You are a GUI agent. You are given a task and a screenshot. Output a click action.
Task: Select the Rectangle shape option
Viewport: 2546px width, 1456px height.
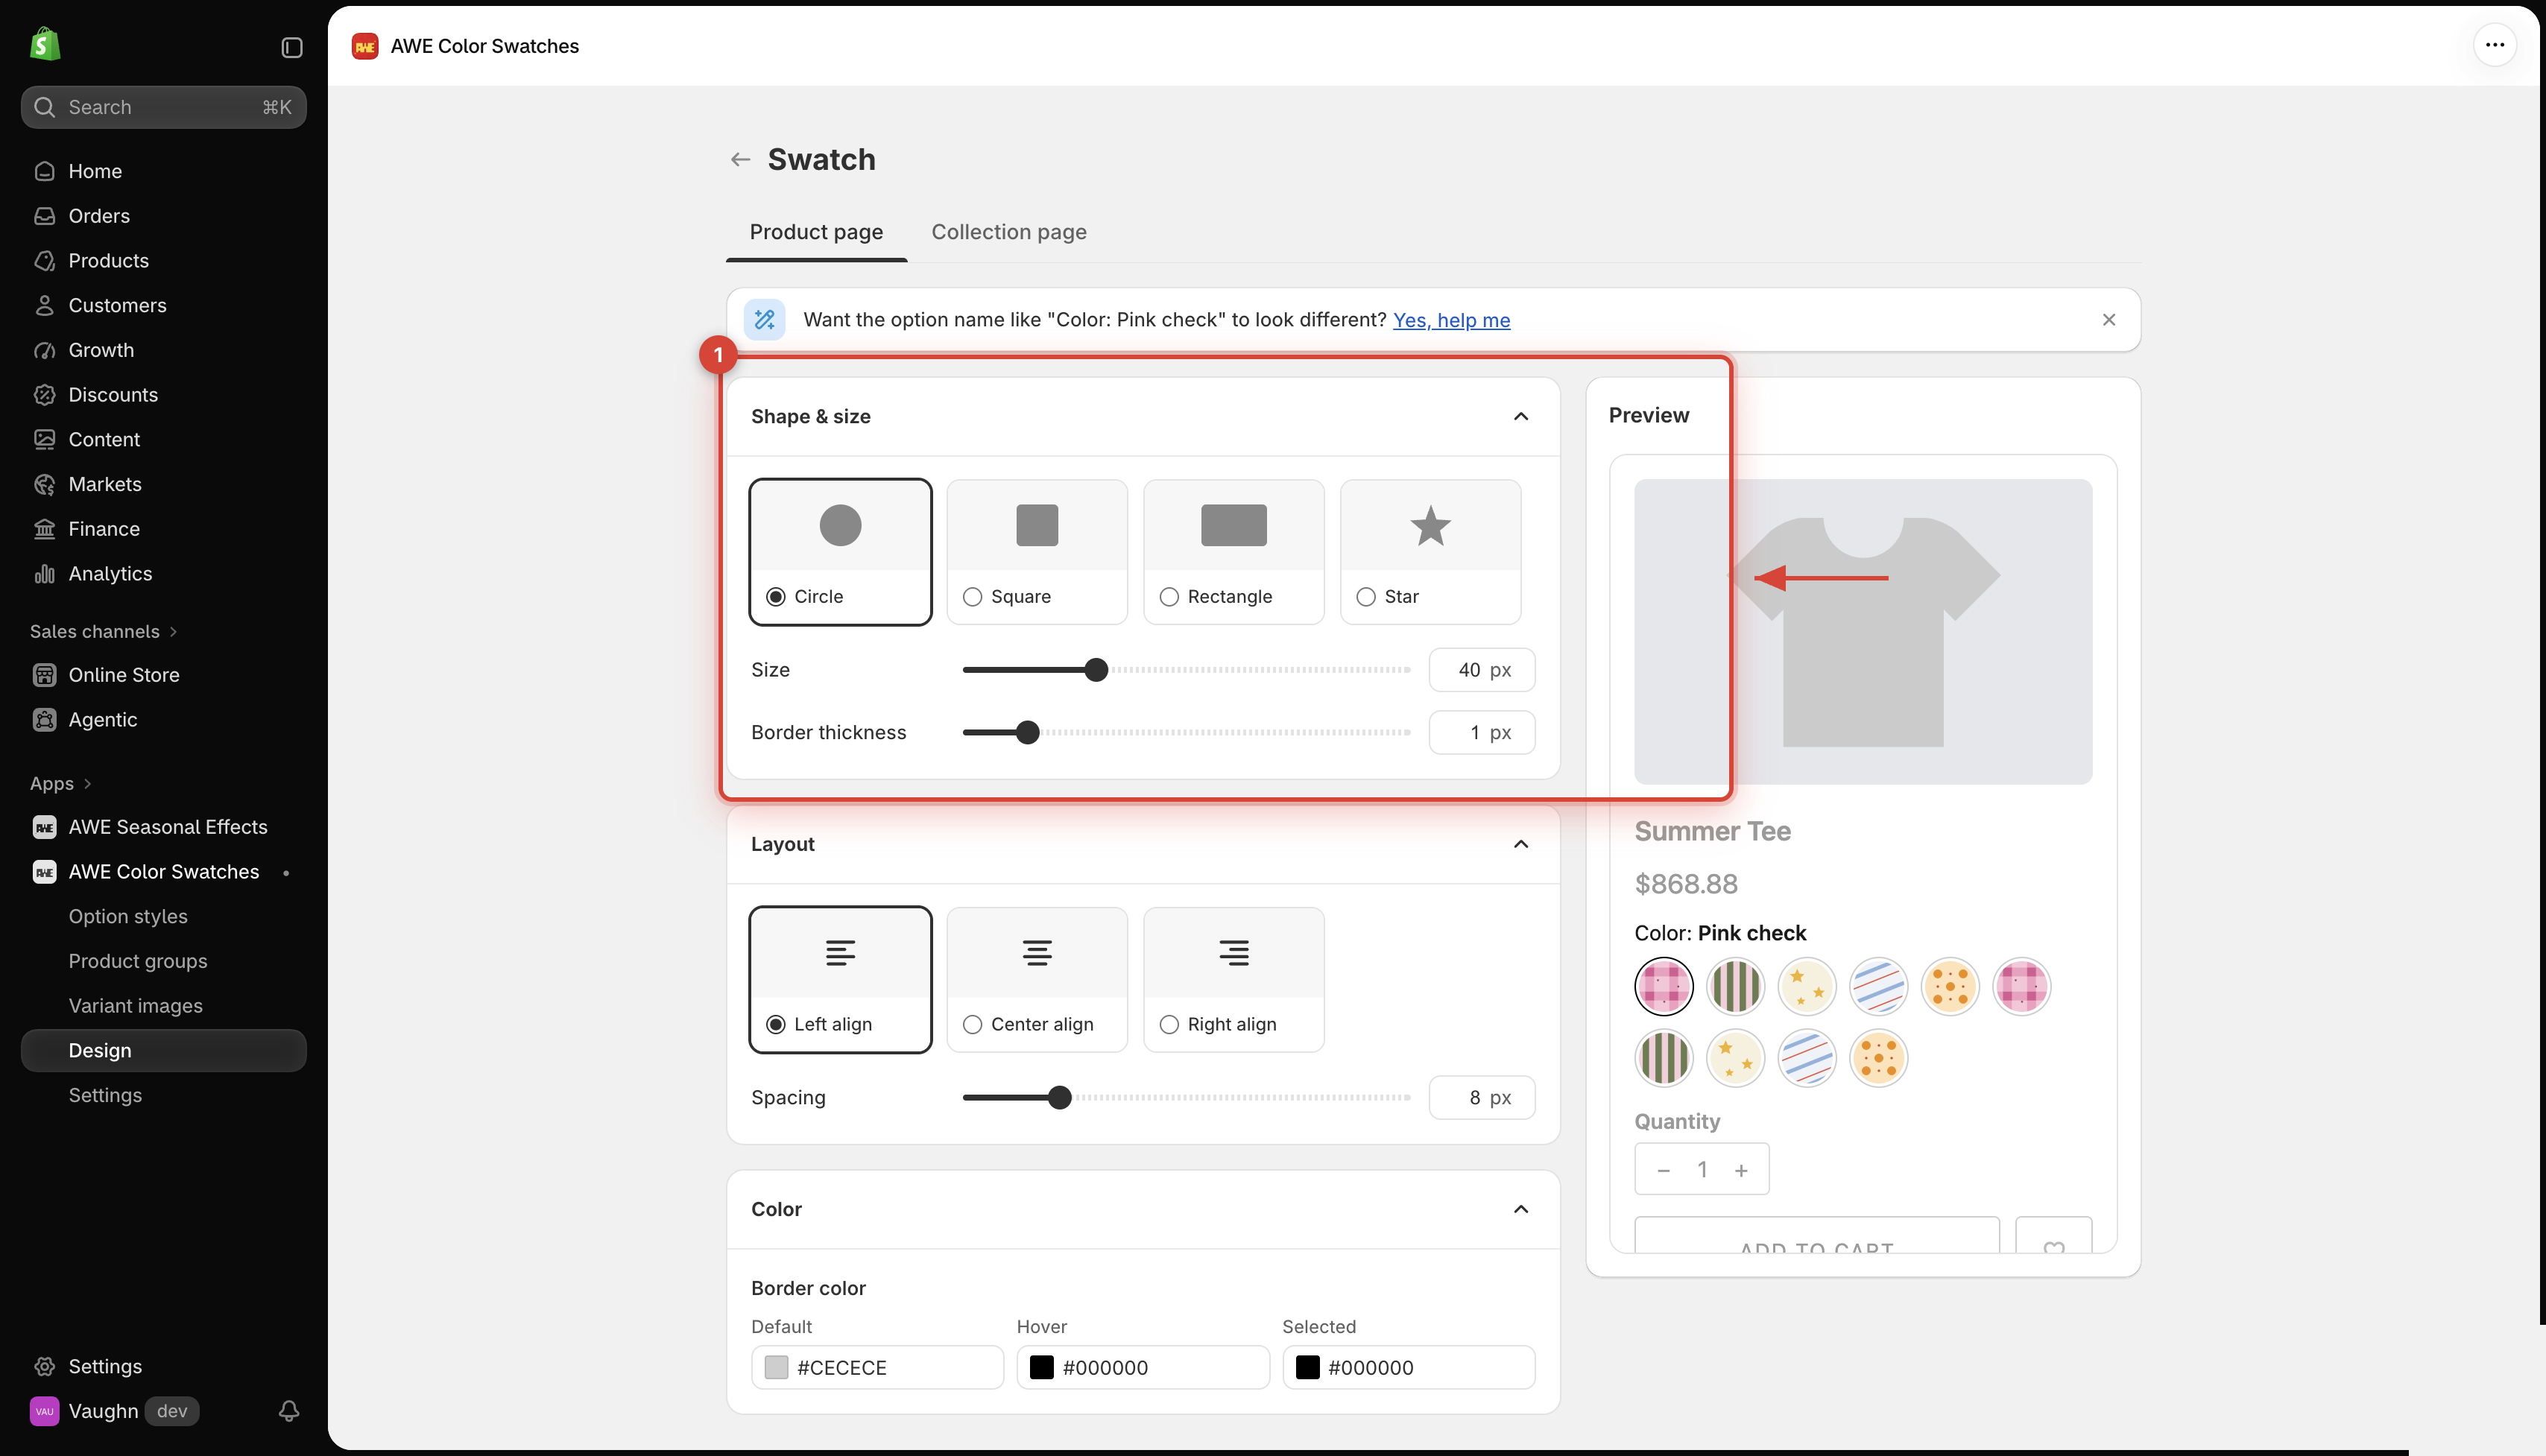coord(1233,552)
